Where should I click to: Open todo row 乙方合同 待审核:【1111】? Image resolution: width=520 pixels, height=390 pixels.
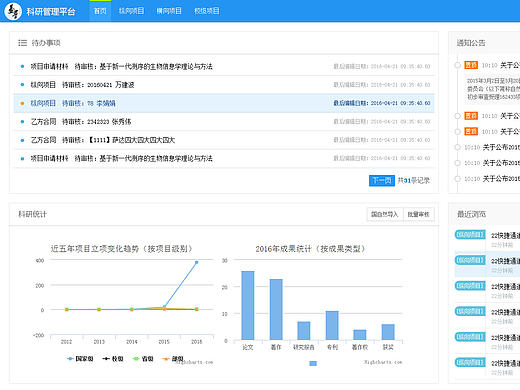point(224,140)
